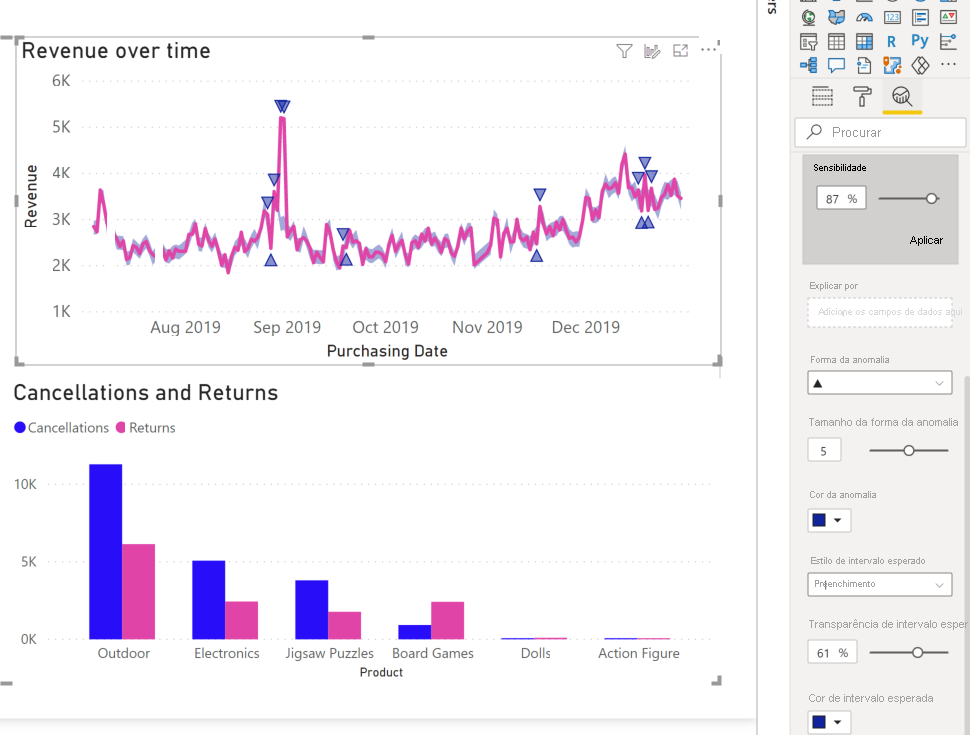
Task: Select the Python visual
Action: 920,41
